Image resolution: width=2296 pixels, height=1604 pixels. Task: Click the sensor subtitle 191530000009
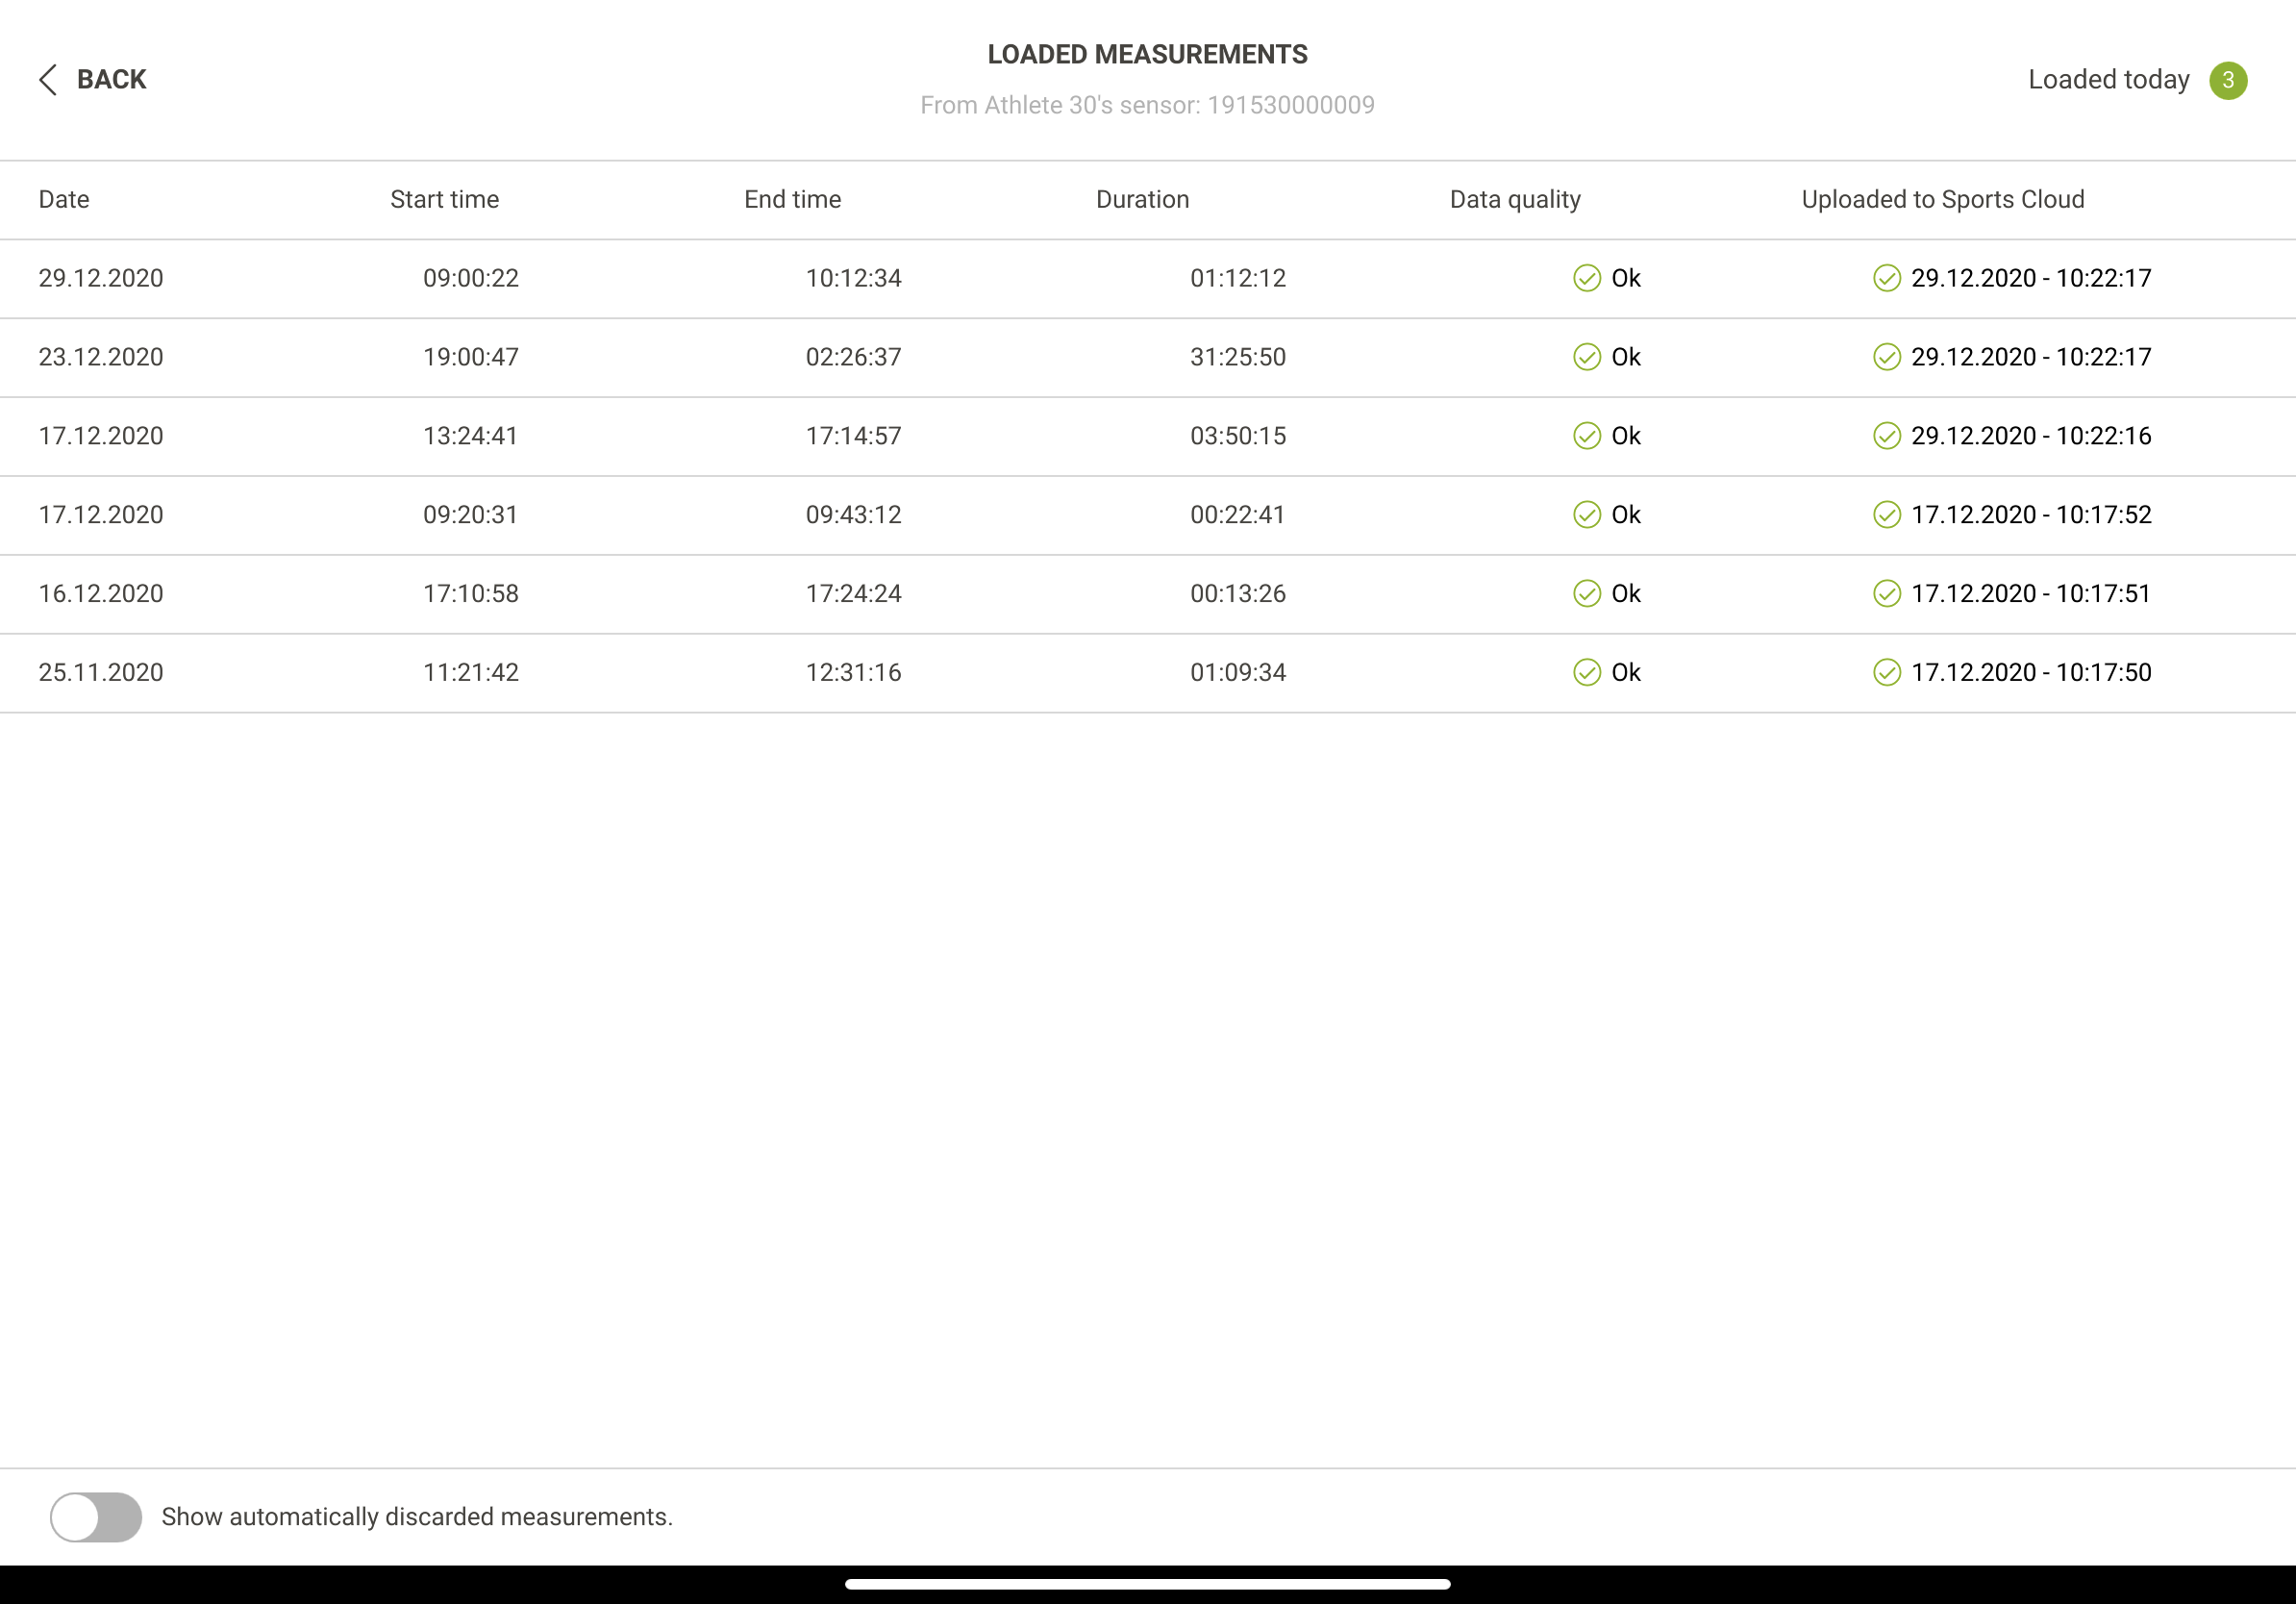[1147, 105]
